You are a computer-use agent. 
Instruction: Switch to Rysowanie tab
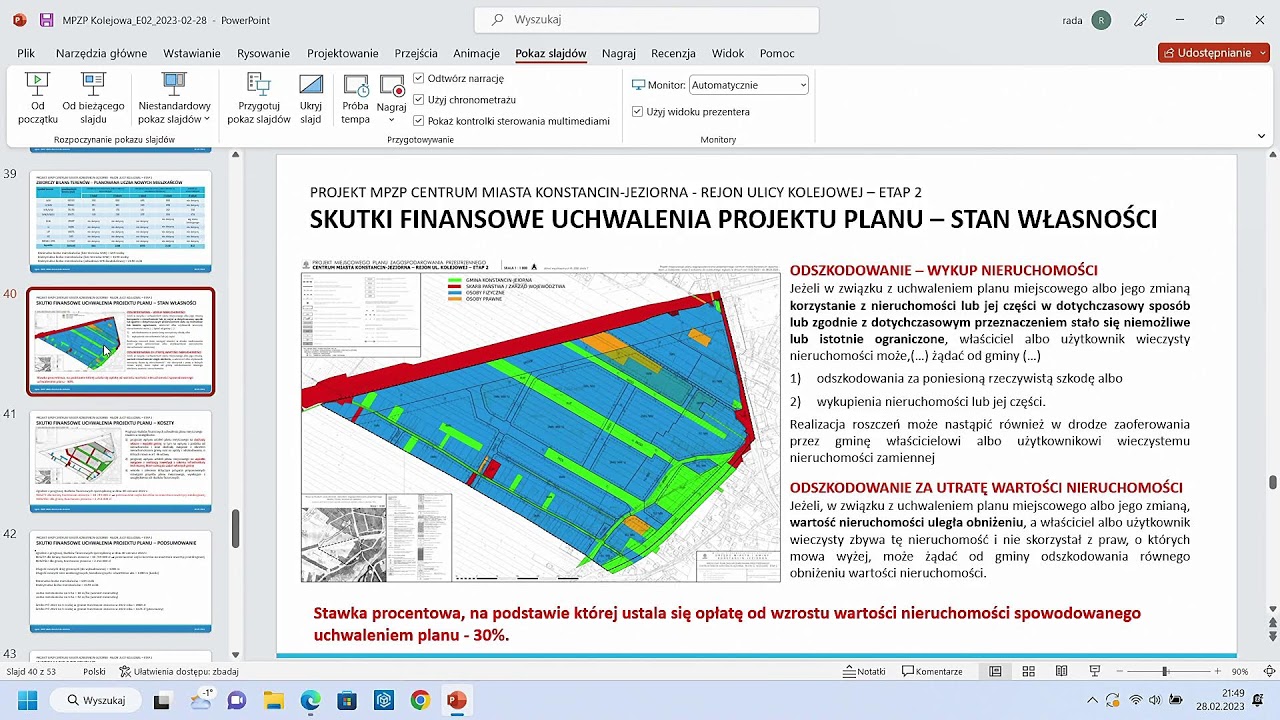[263, 53]
